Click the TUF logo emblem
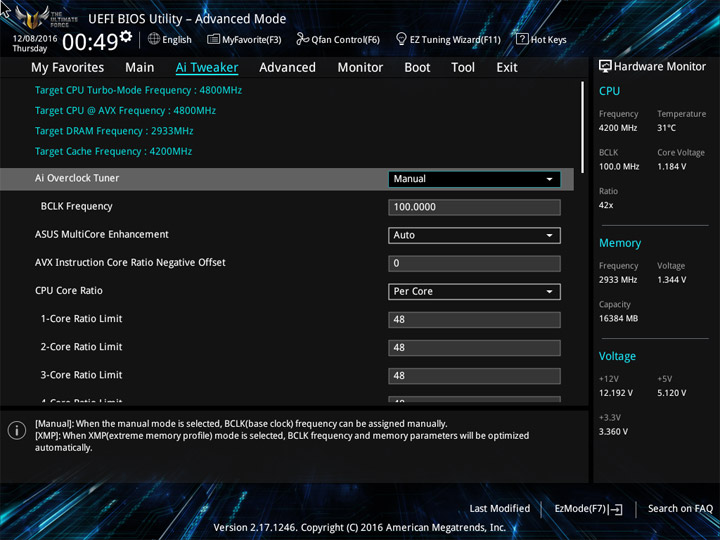Screen dimensions: 720x540 coord(32,17)
